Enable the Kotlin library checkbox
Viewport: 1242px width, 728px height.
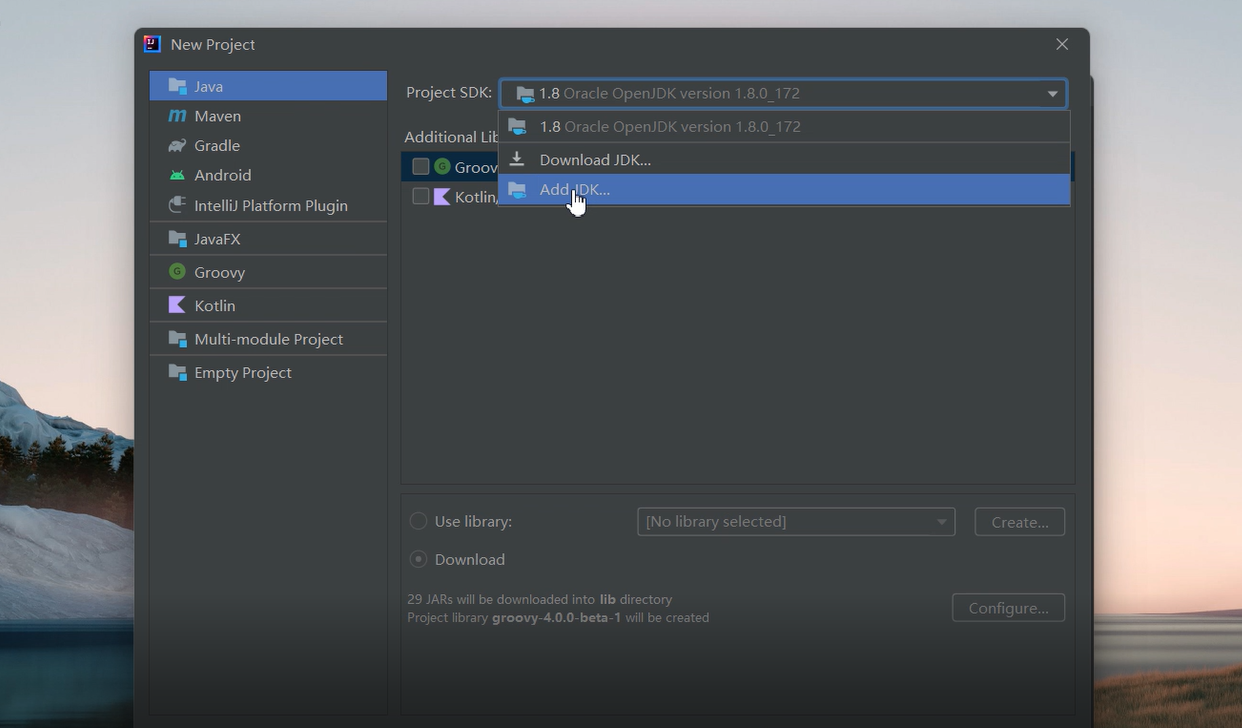coord(421,197)
